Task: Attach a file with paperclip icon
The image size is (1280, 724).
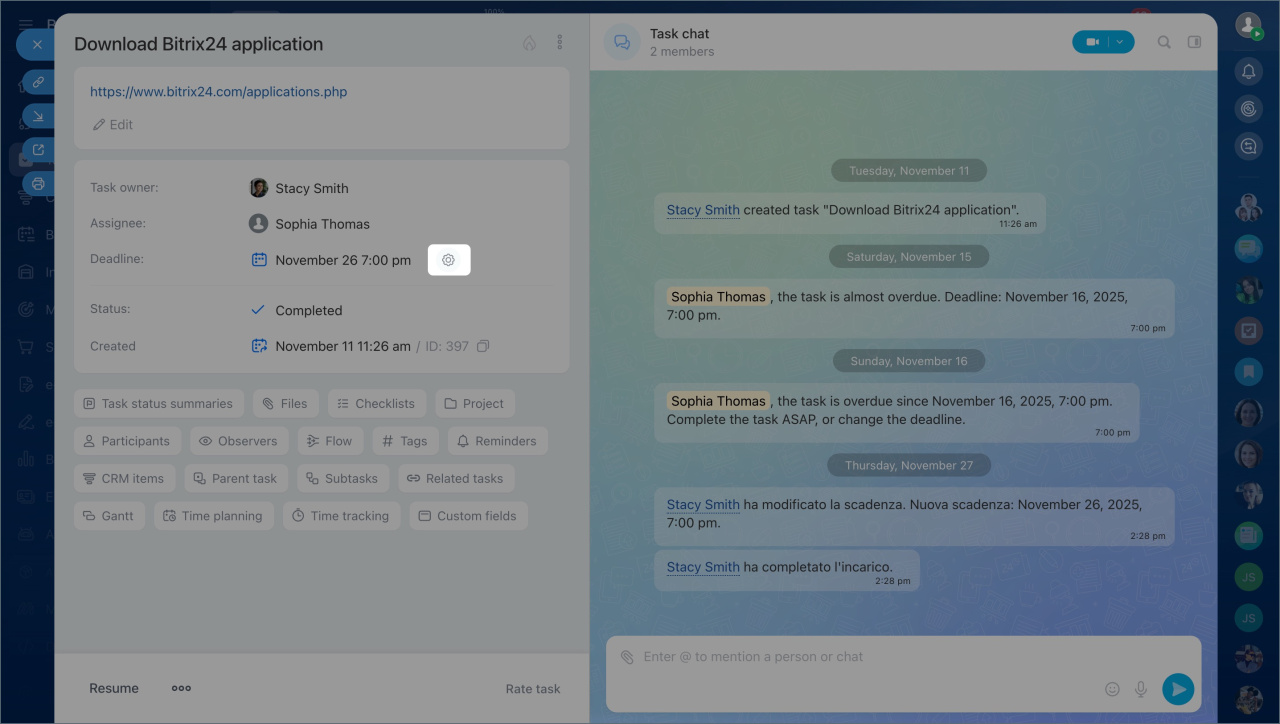Action: click(627, 657)
